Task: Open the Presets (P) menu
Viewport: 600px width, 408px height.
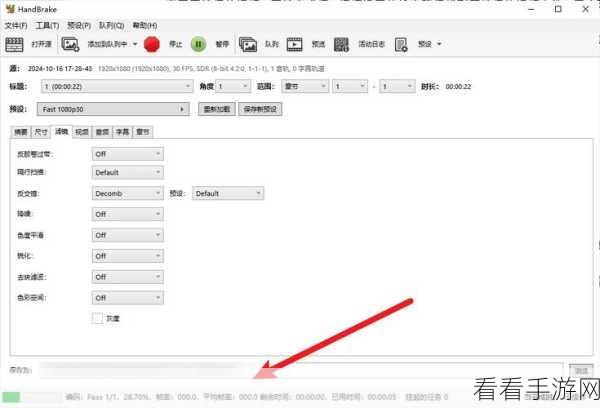Action: 79,26
